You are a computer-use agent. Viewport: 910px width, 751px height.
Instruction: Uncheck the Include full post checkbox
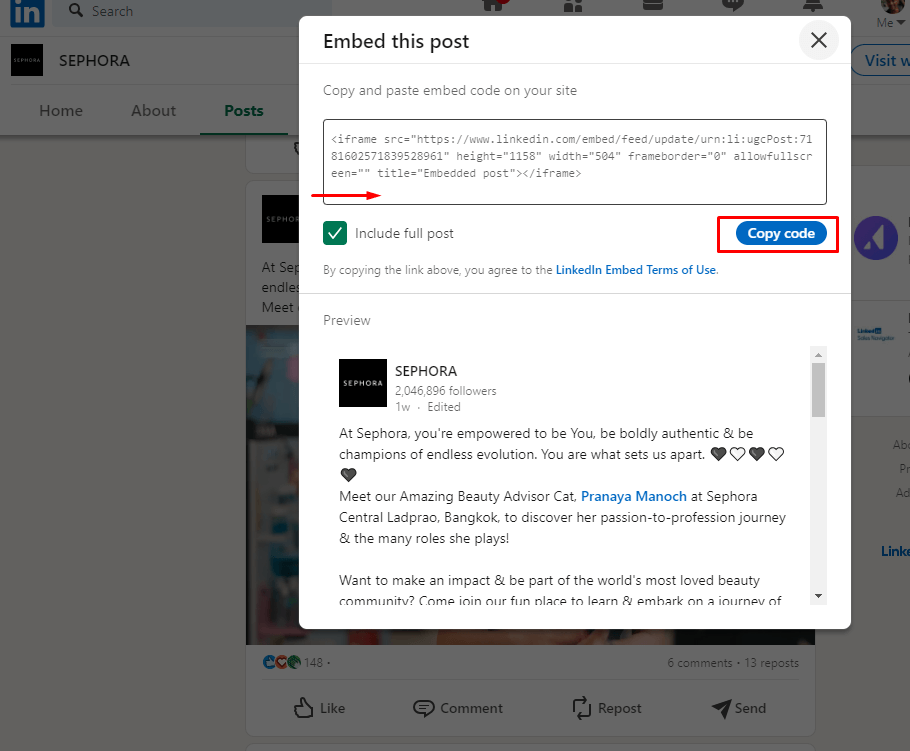click(x=335, y=233)
